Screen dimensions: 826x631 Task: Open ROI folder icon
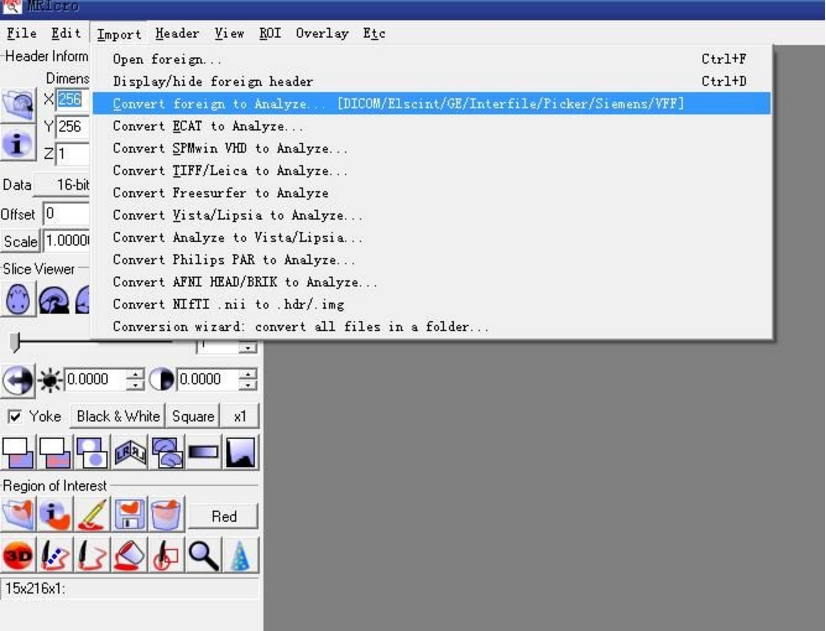tap(18, 515)
